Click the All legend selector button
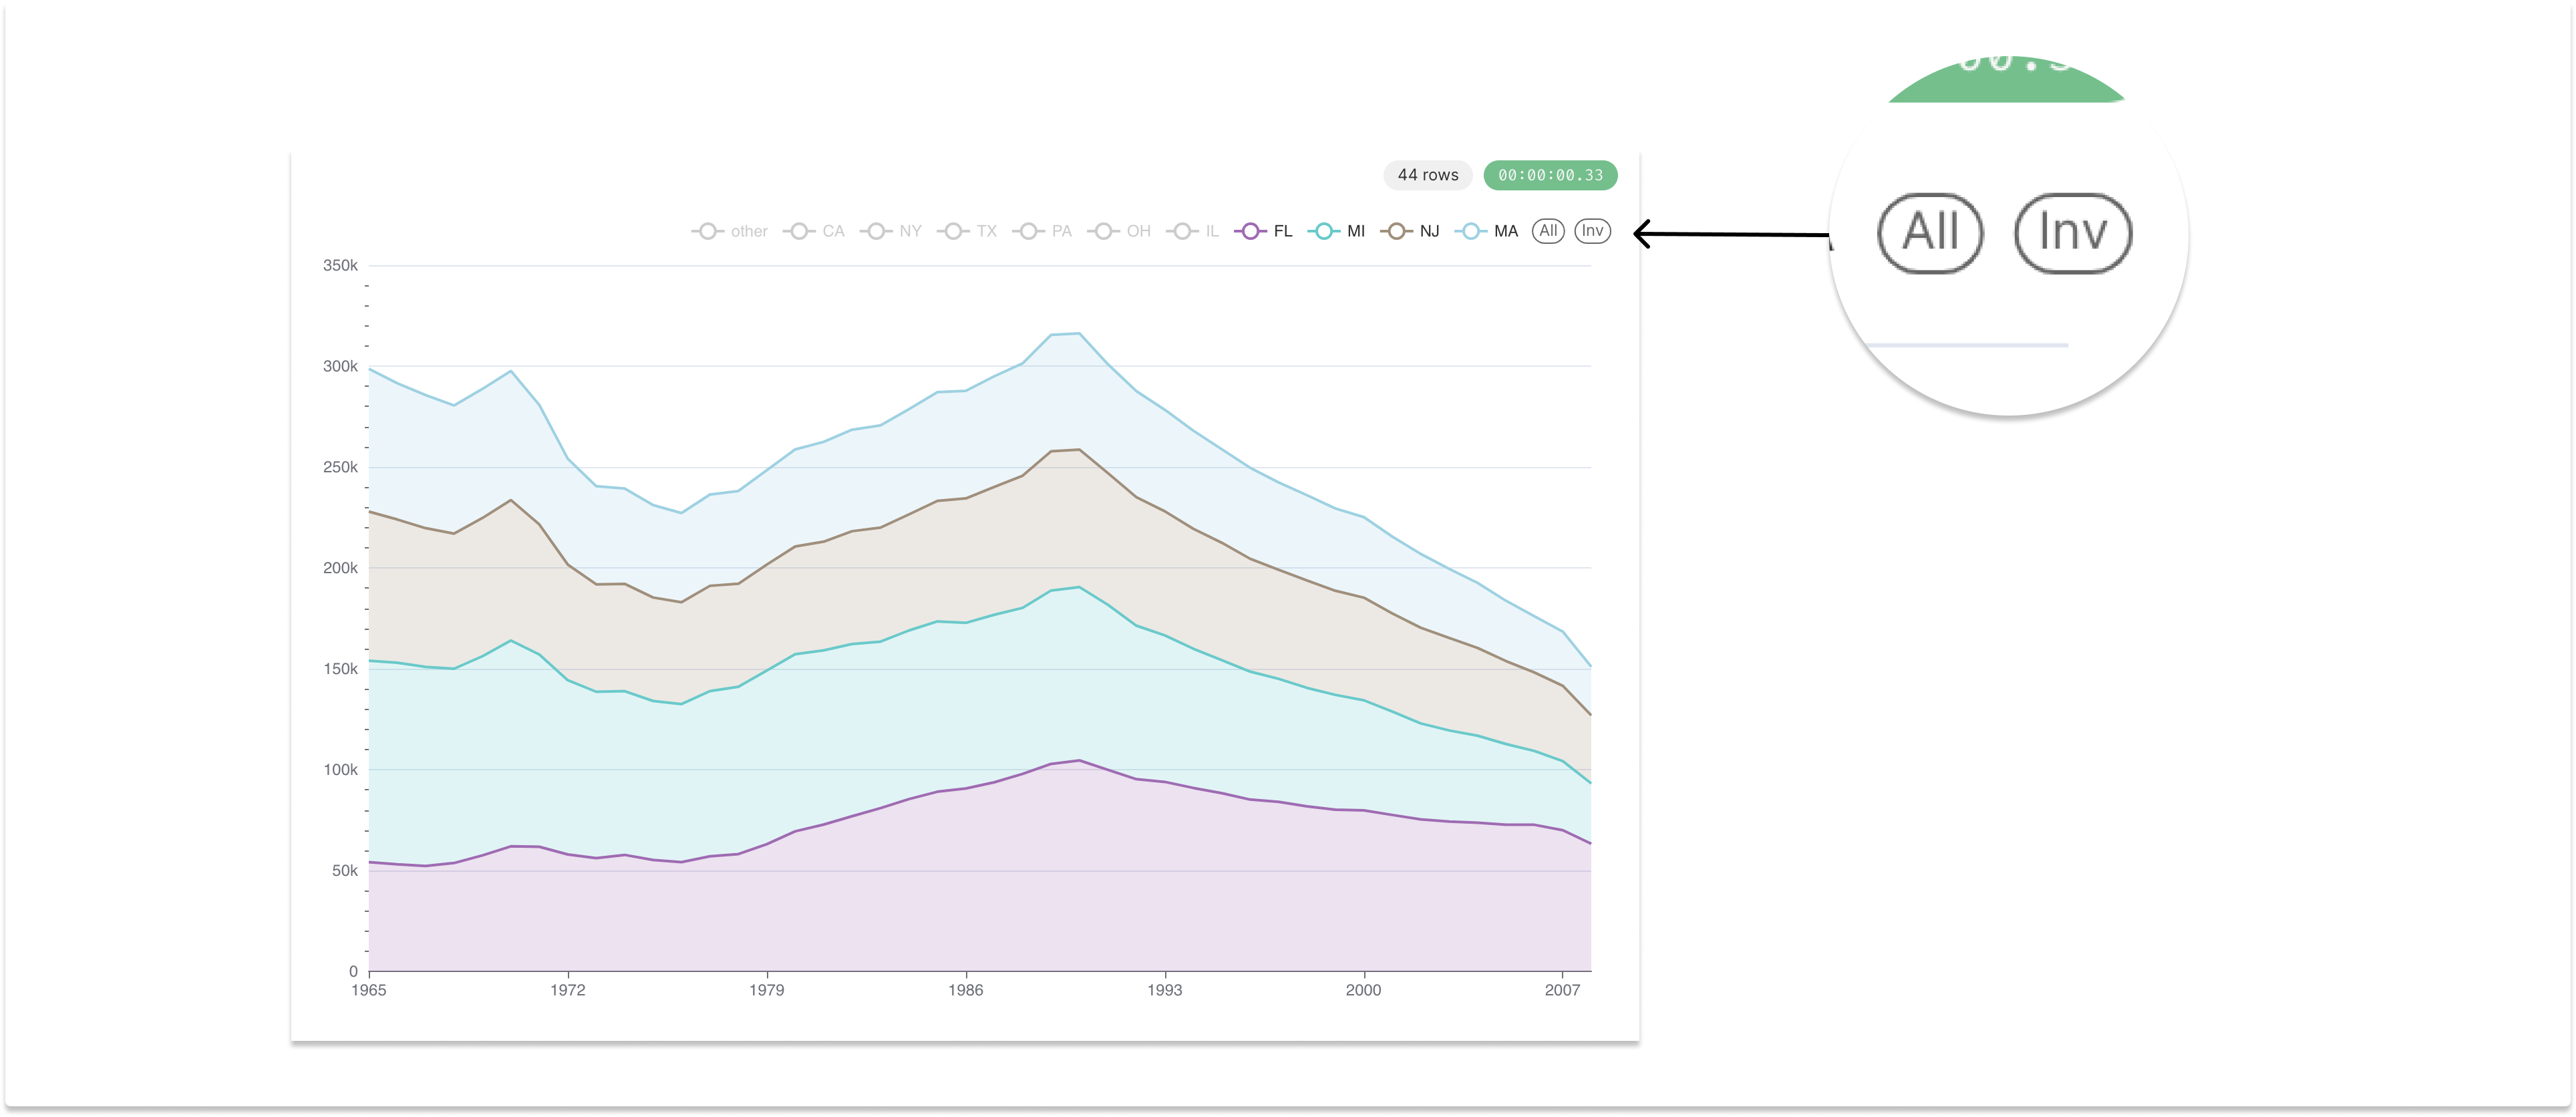Screen dimensions: 2576x1117 coord(1548,231)
